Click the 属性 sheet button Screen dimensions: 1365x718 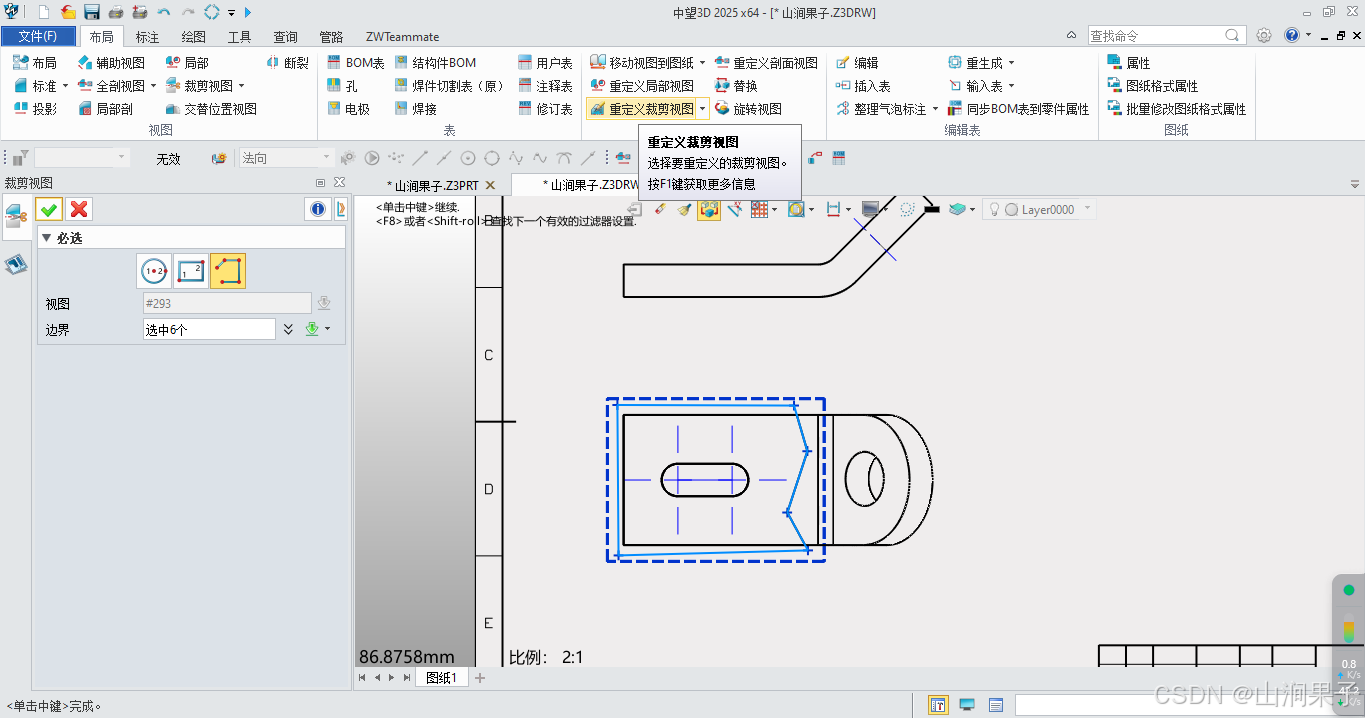pyautogui.click(x=1129, y=62)
